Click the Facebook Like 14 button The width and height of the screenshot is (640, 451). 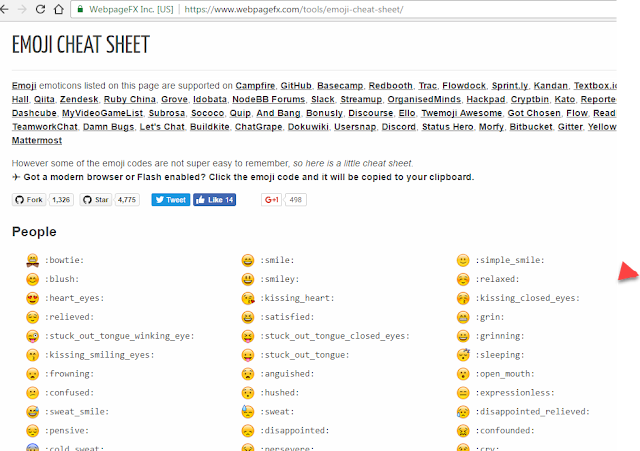click(215, 200)
